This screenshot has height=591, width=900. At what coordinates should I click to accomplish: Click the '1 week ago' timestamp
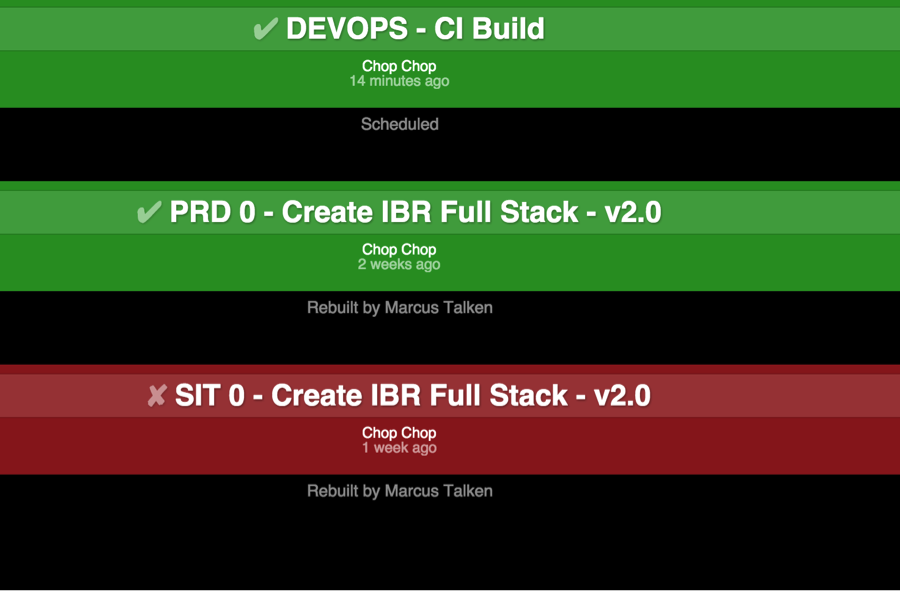(399, 448)
